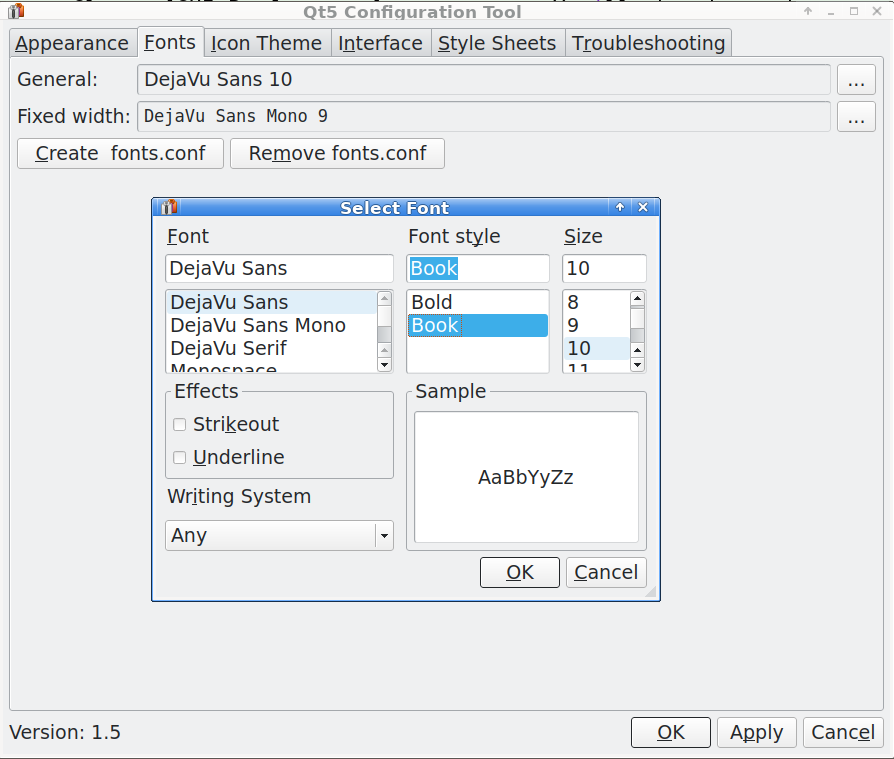Toggle Strikeout off after checking it
This screenshot has width=894, height=759.
click(179, 424)
